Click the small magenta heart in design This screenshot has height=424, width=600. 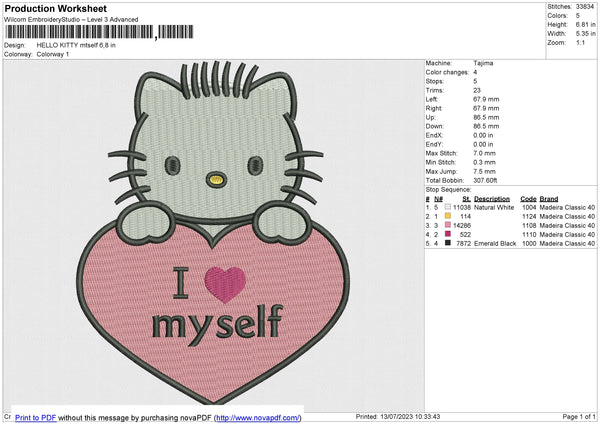pos(226,286)
